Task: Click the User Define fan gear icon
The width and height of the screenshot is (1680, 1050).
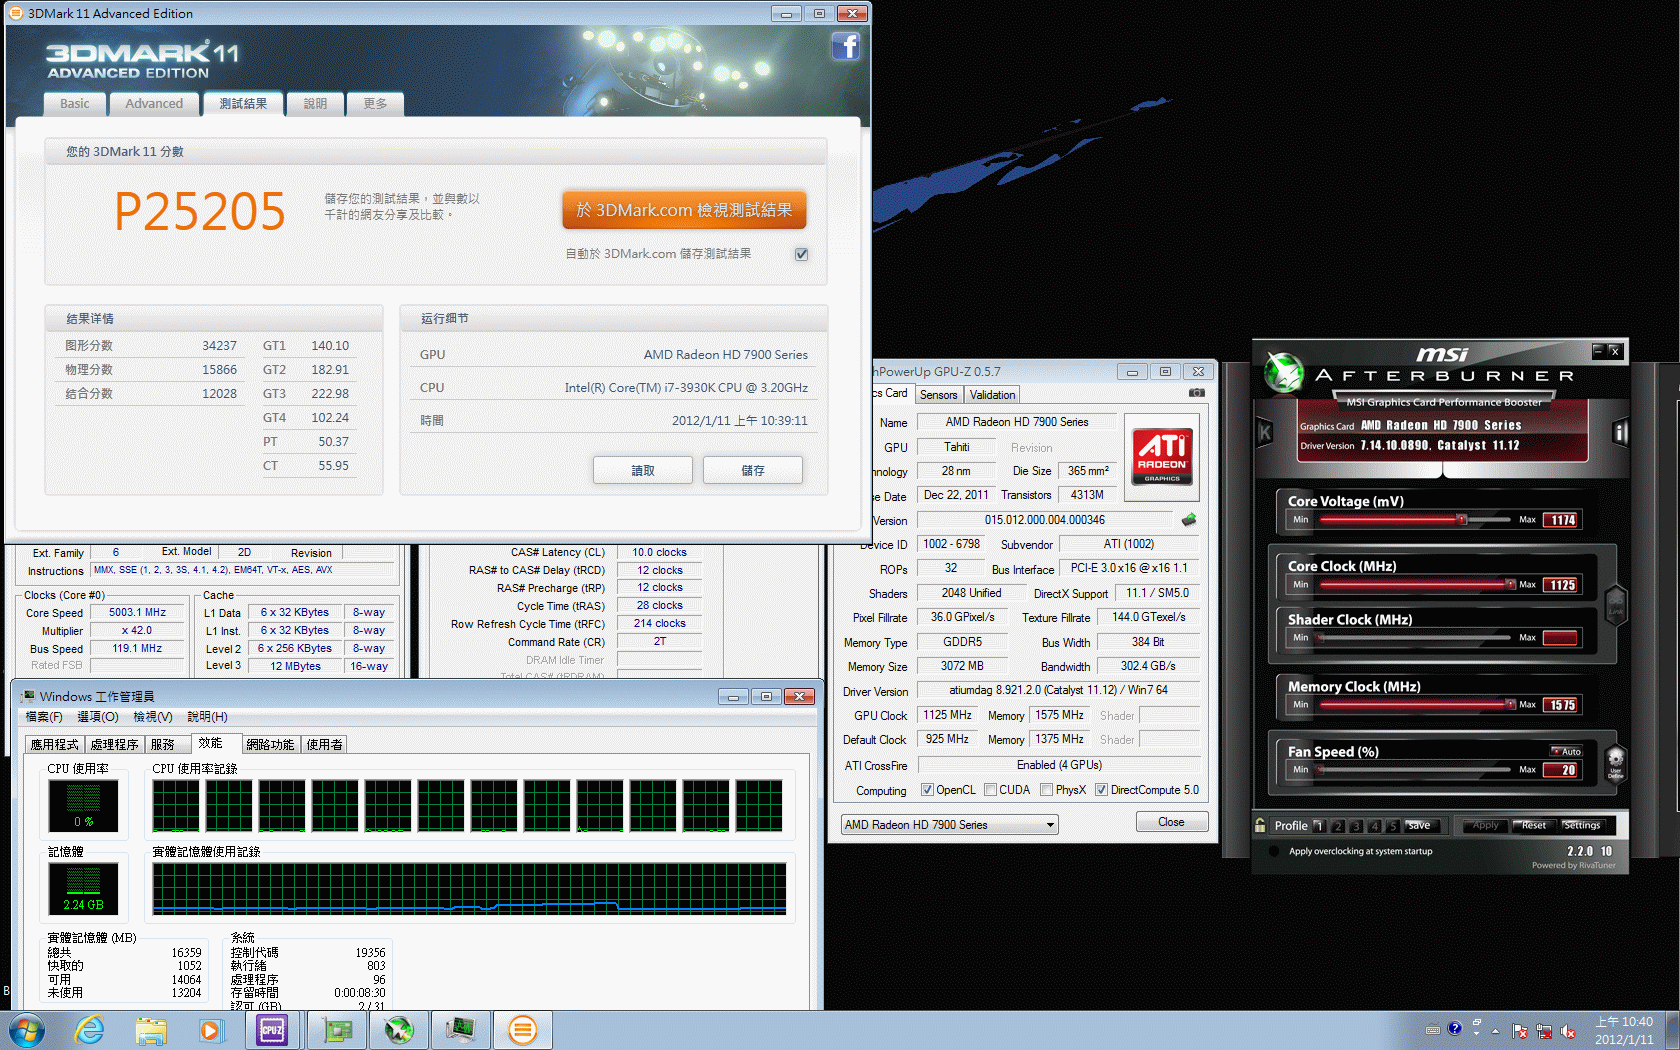Action: tap(1615, 763)
